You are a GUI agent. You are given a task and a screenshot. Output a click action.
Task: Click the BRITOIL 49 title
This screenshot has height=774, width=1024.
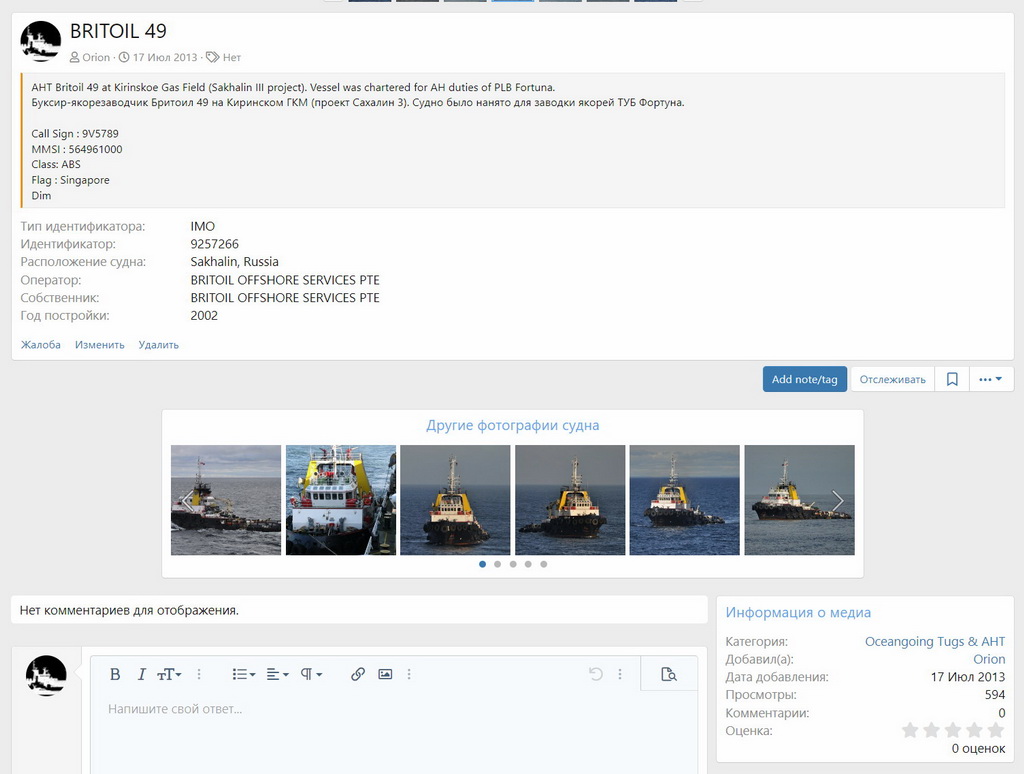118,31
